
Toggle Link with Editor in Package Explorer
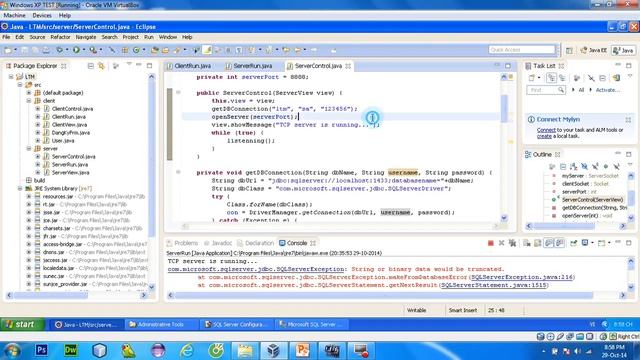point(101,66)
